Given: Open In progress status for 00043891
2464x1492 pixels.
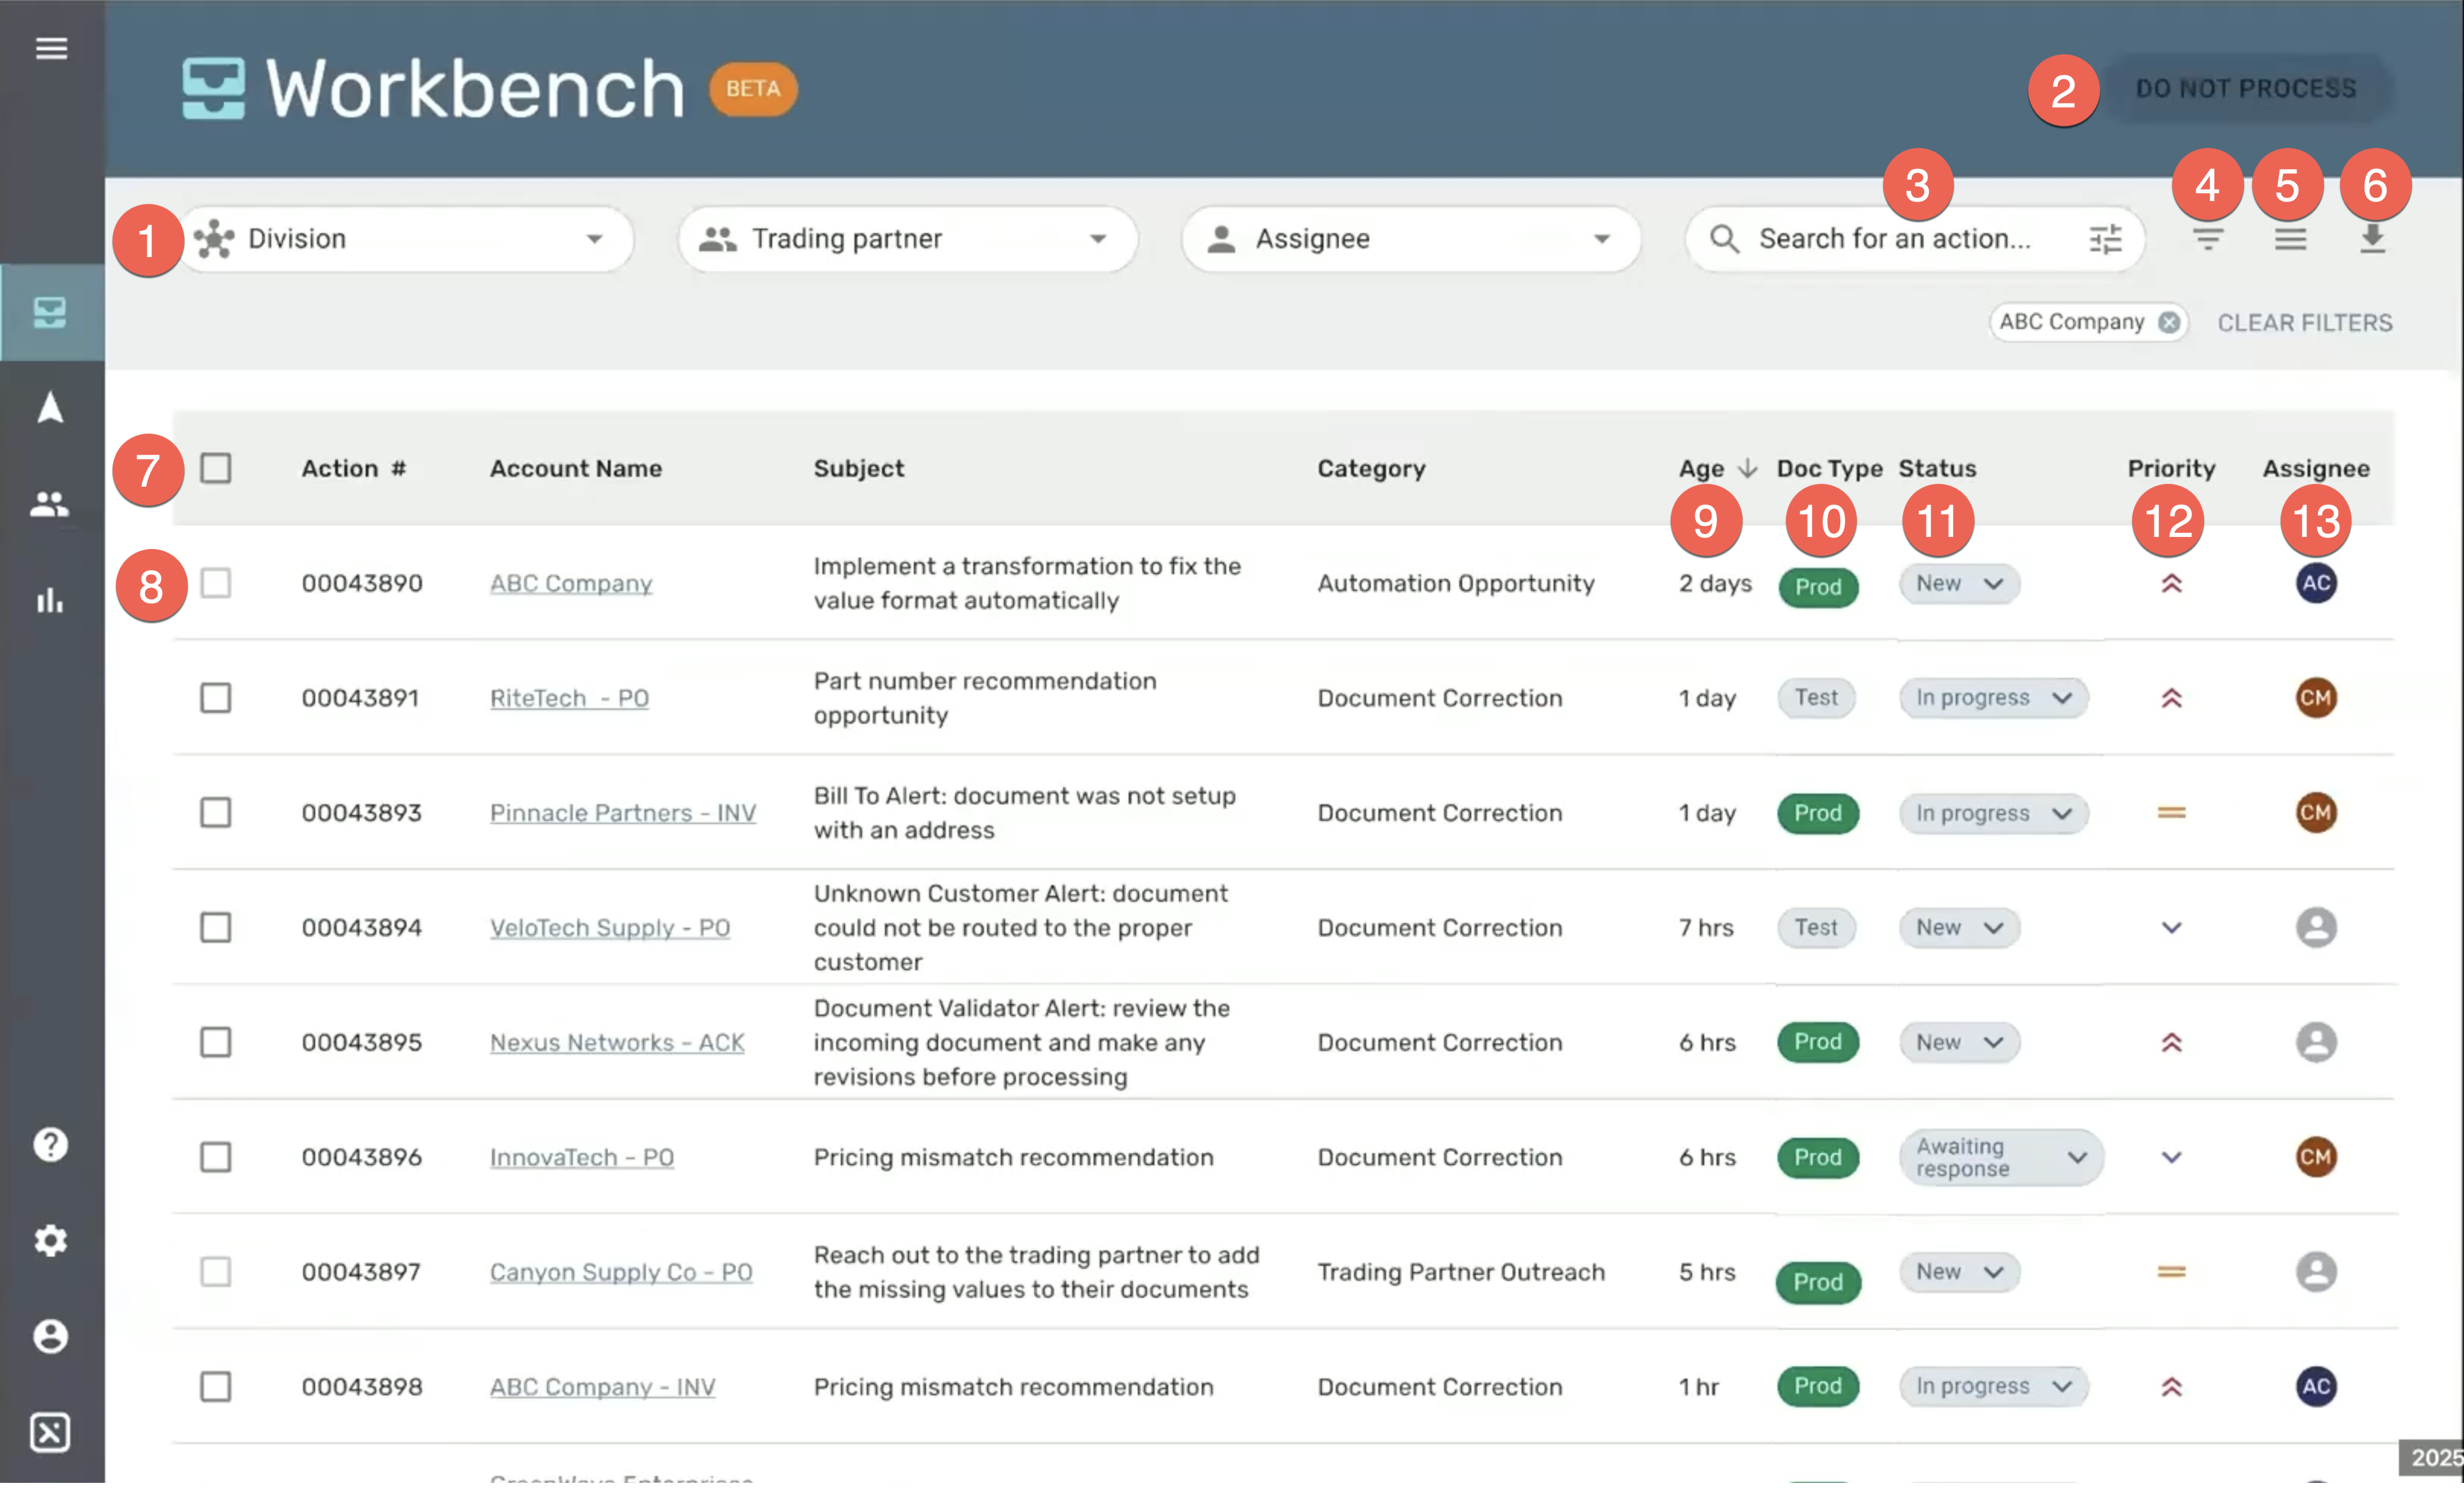Looking at the screenshot, I should click(x=1993, y=698).
